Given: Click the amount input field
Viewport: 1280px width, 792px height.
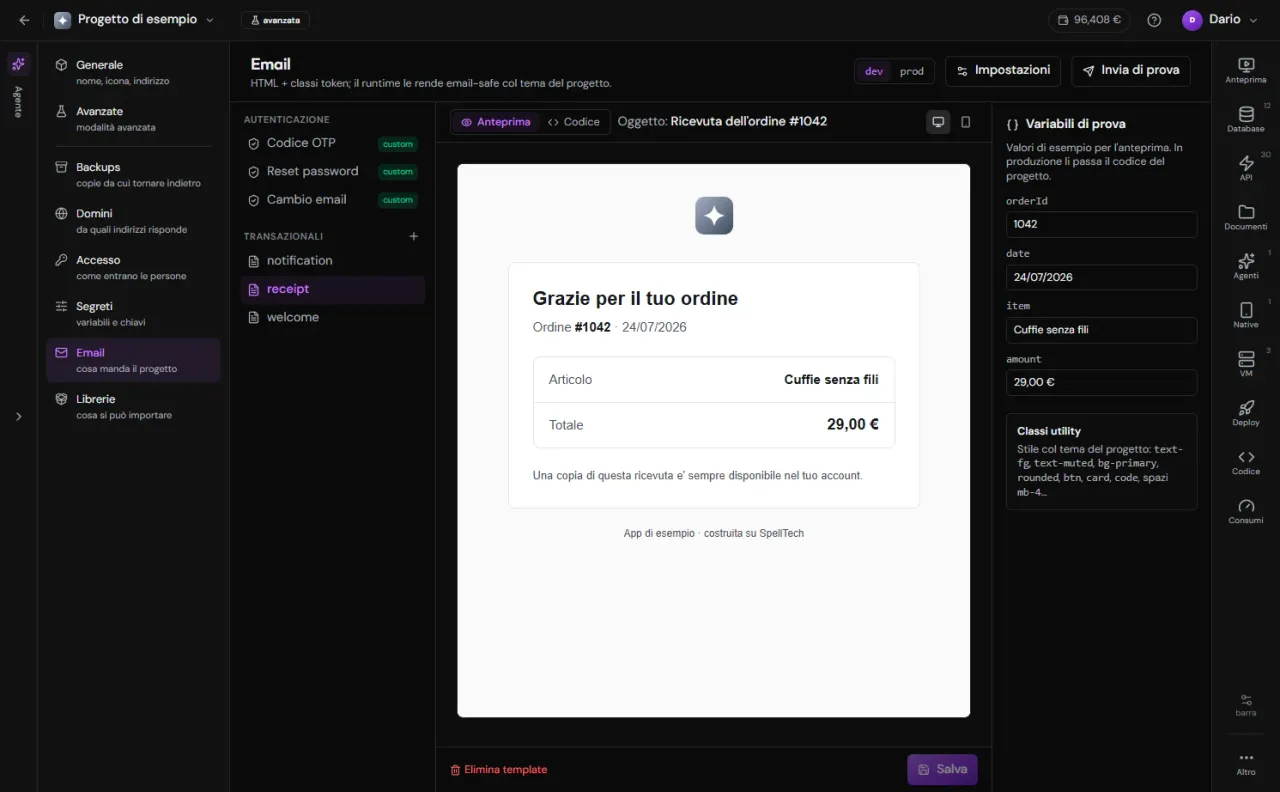Looking at the screenshot, I should click(1101, 382).
